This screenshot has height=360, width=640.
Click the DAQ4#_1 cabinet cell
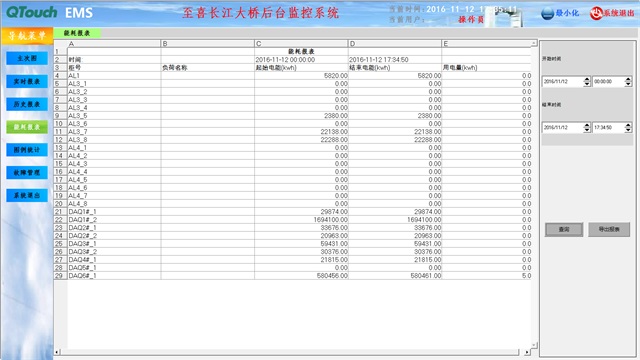click(114, 260)
